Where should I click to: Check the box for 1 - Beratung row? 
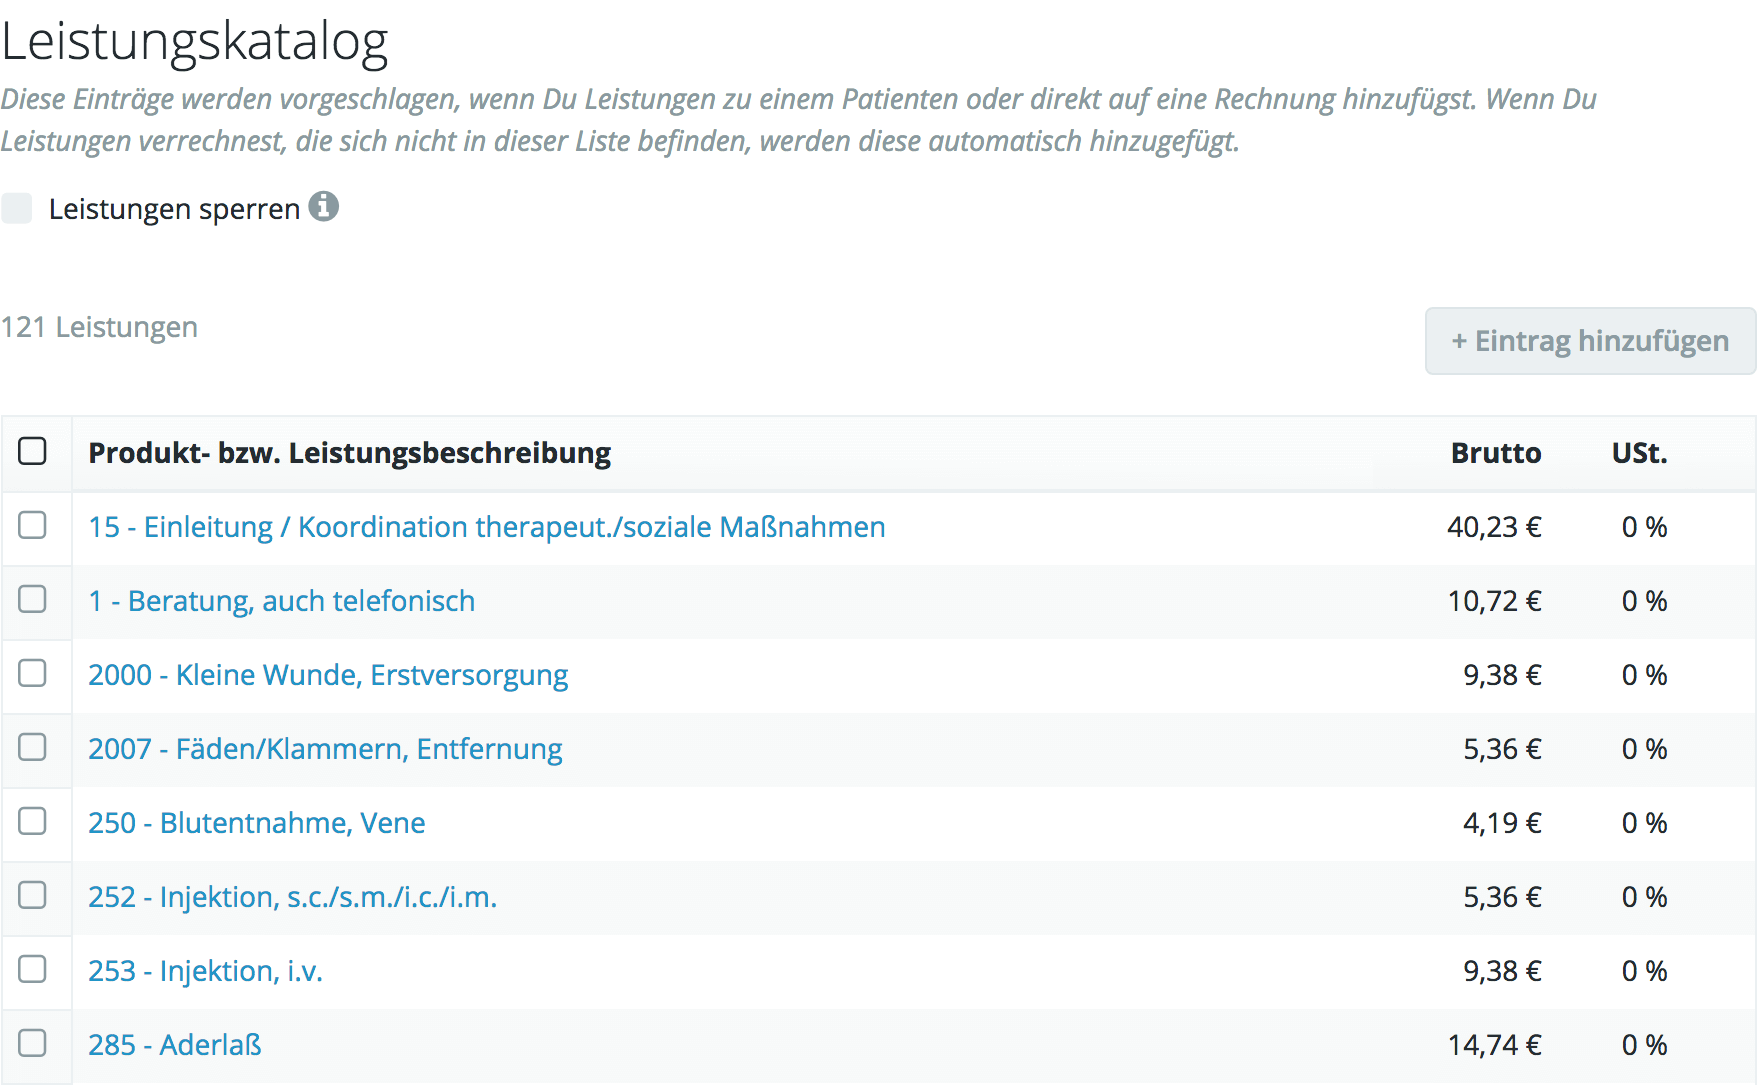(32, 599)
